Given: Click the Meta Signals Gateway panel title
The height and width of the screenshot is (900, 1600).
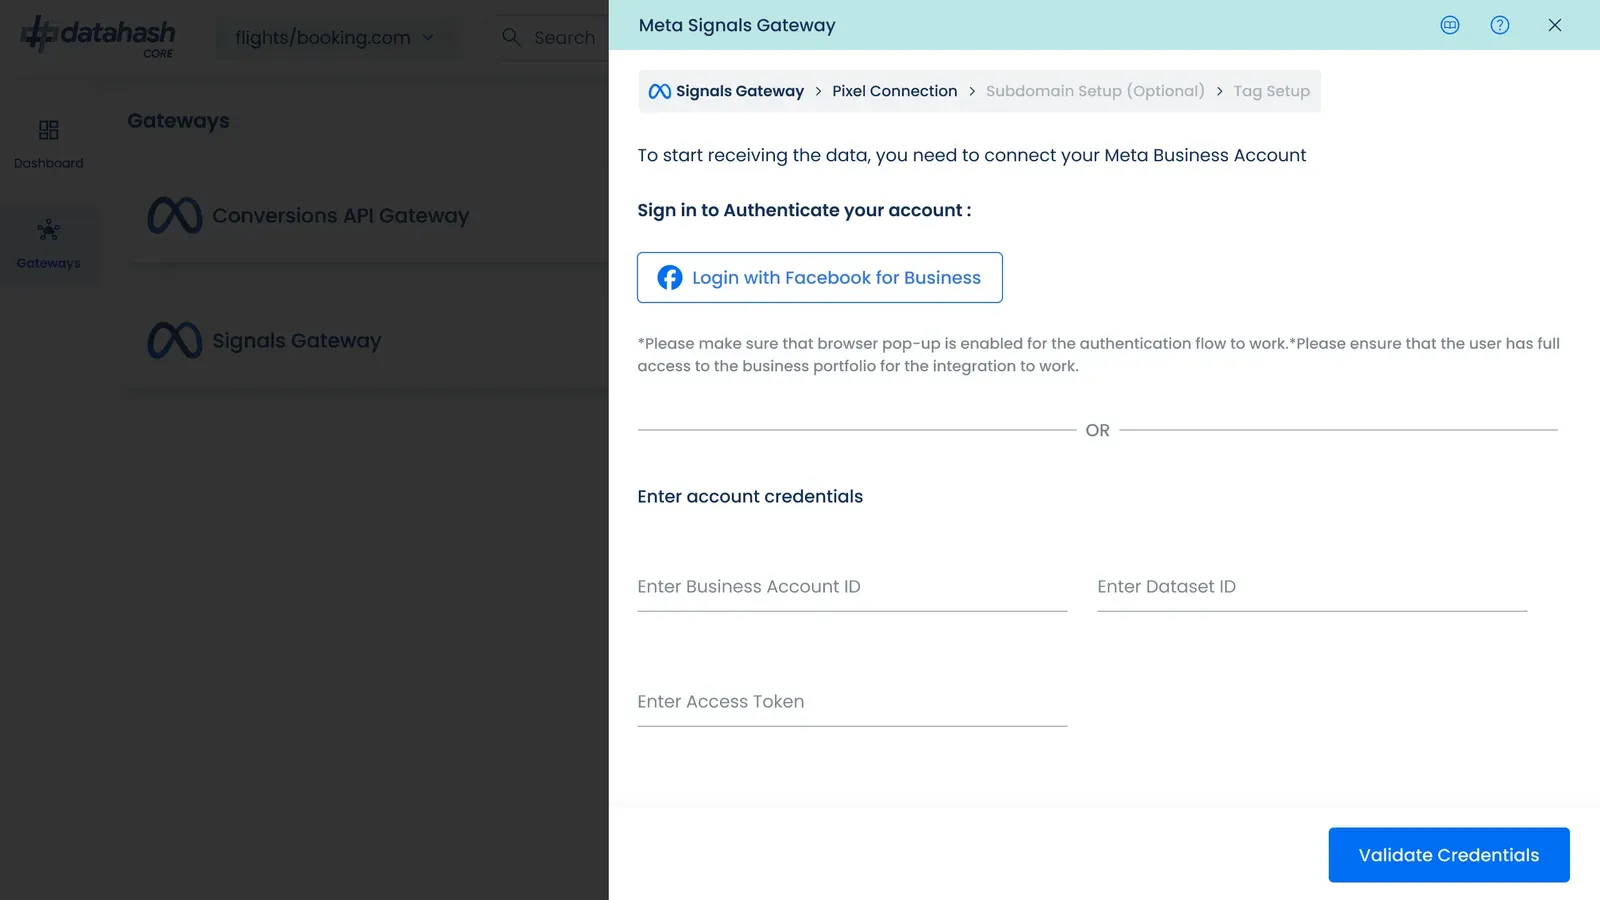Looking at the screenshot, I should point(737,25).
